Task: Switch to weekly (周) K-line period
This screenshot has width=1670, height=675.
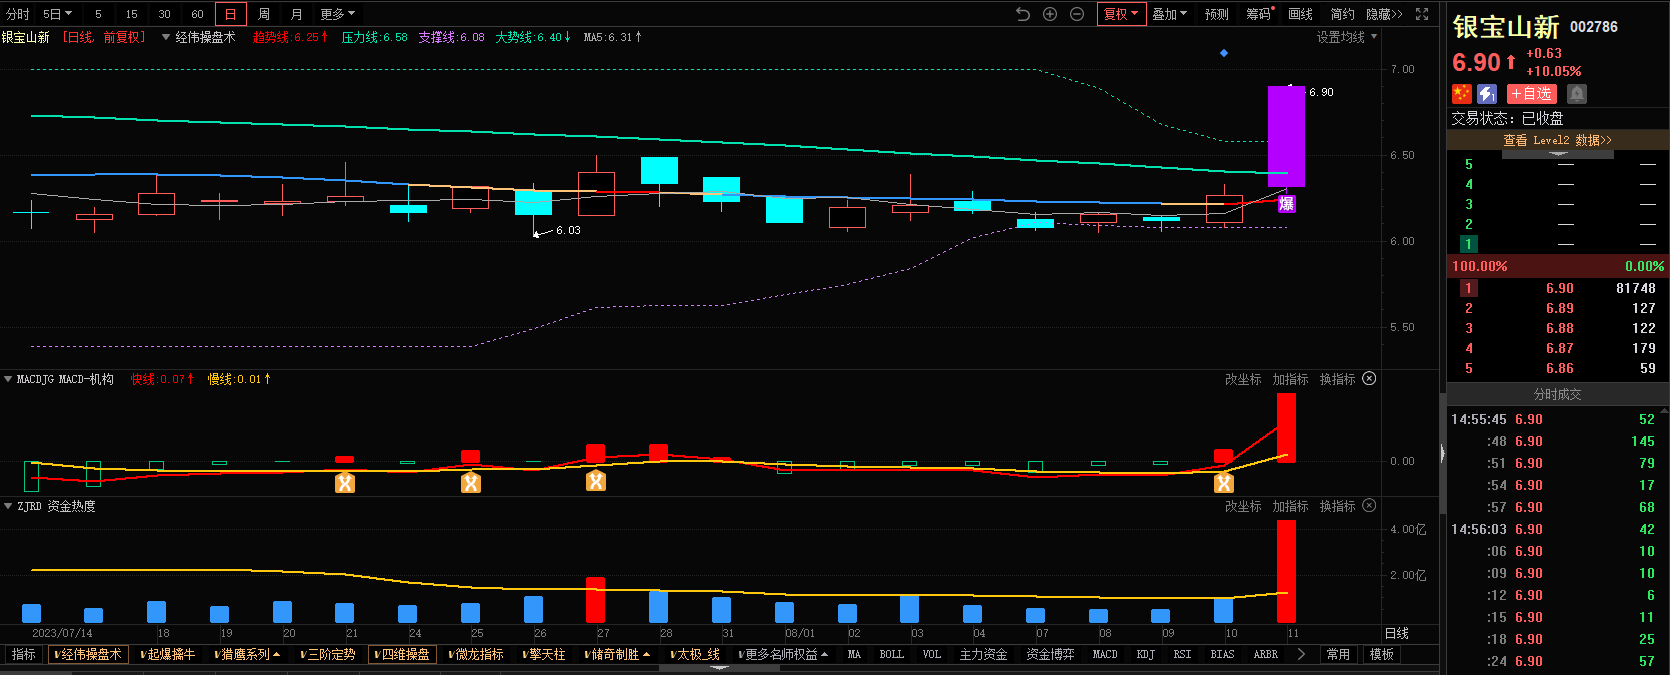Action: click(263, 14)
